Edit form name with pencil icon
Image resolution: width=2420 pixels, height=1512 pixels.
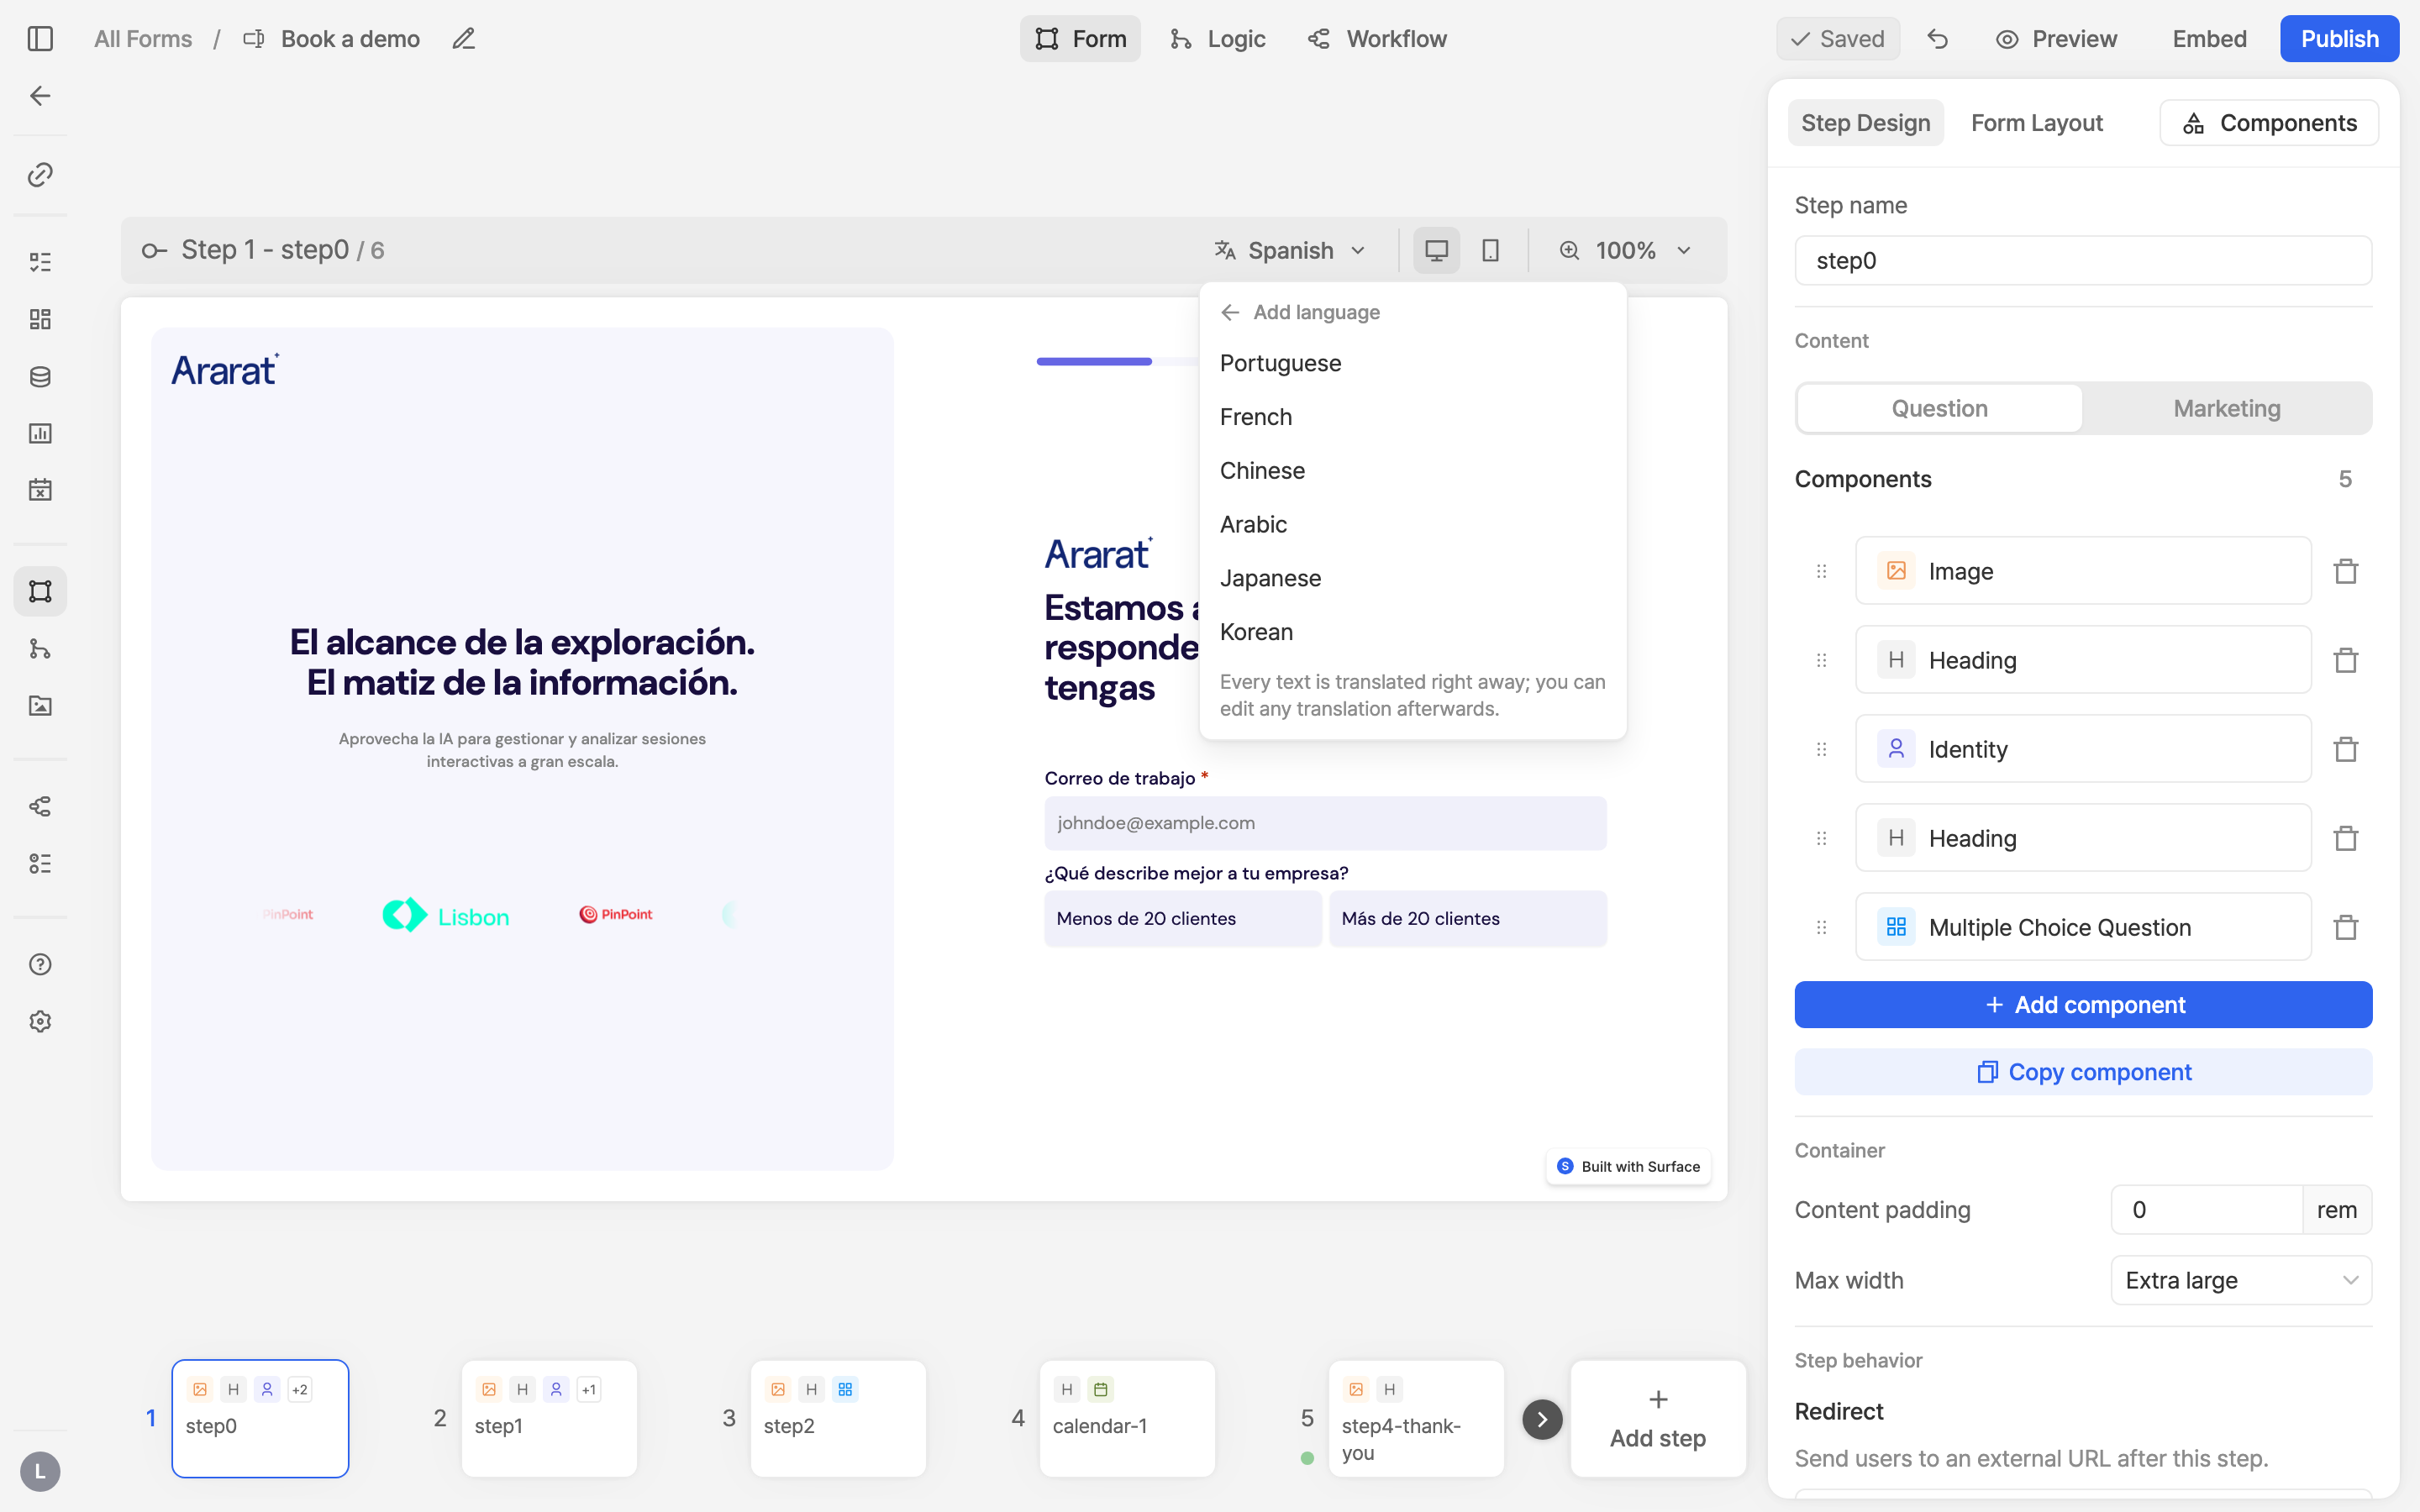click(x=463, y=39)
